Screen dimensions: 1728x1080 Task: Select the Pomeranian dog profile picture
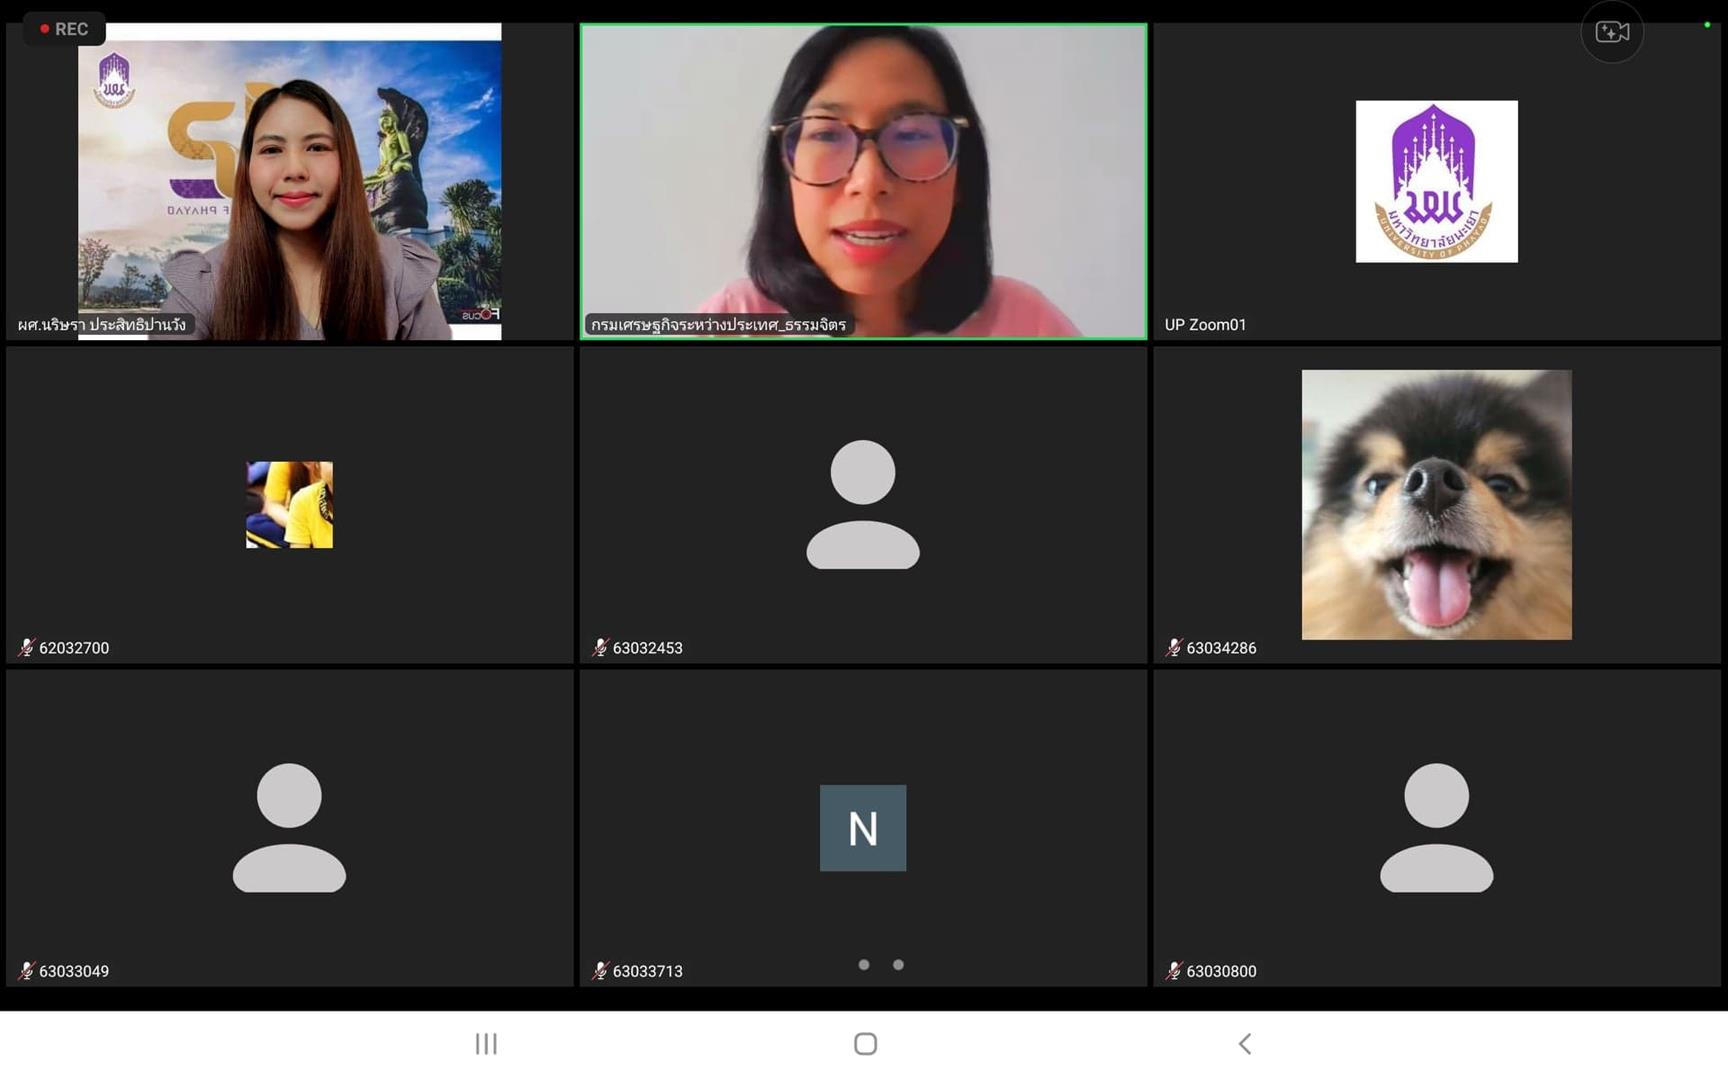(1436, 505)
